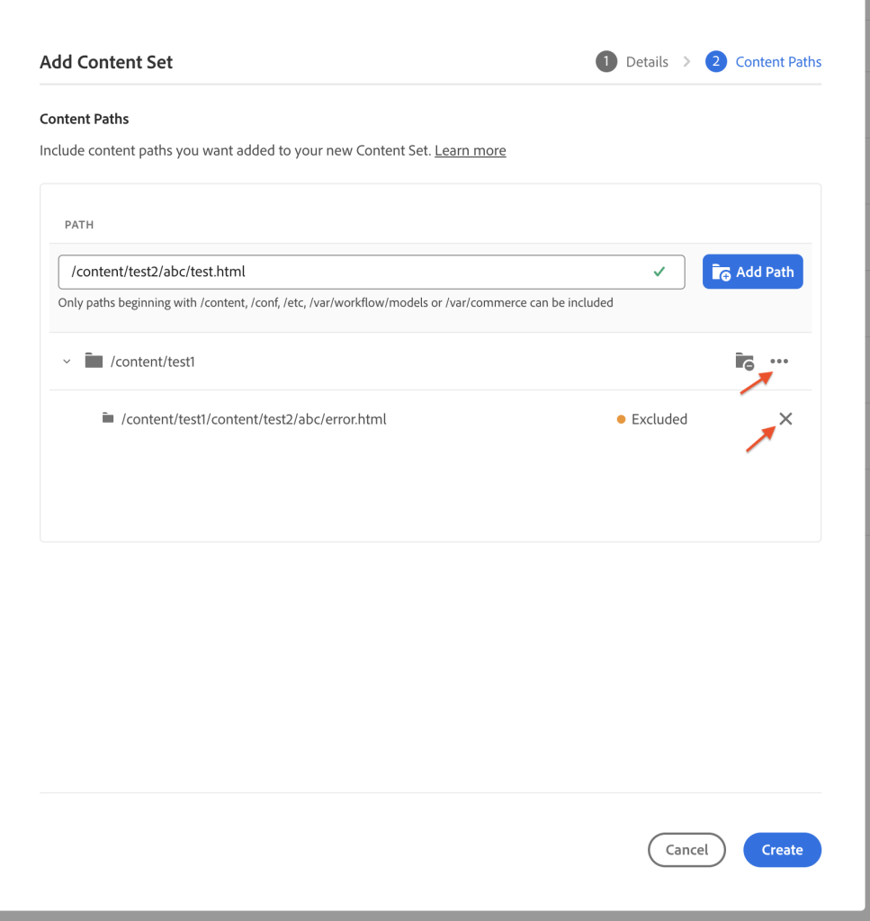Click the /content/test1 folder icon

(x=94, y=361)
